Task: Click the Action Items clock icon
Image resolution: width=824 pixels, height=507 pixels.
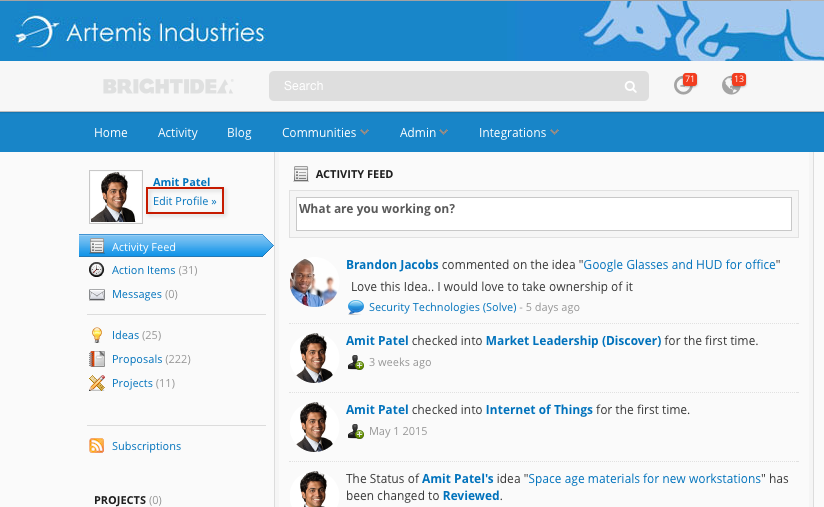Action: pos(96,270)
